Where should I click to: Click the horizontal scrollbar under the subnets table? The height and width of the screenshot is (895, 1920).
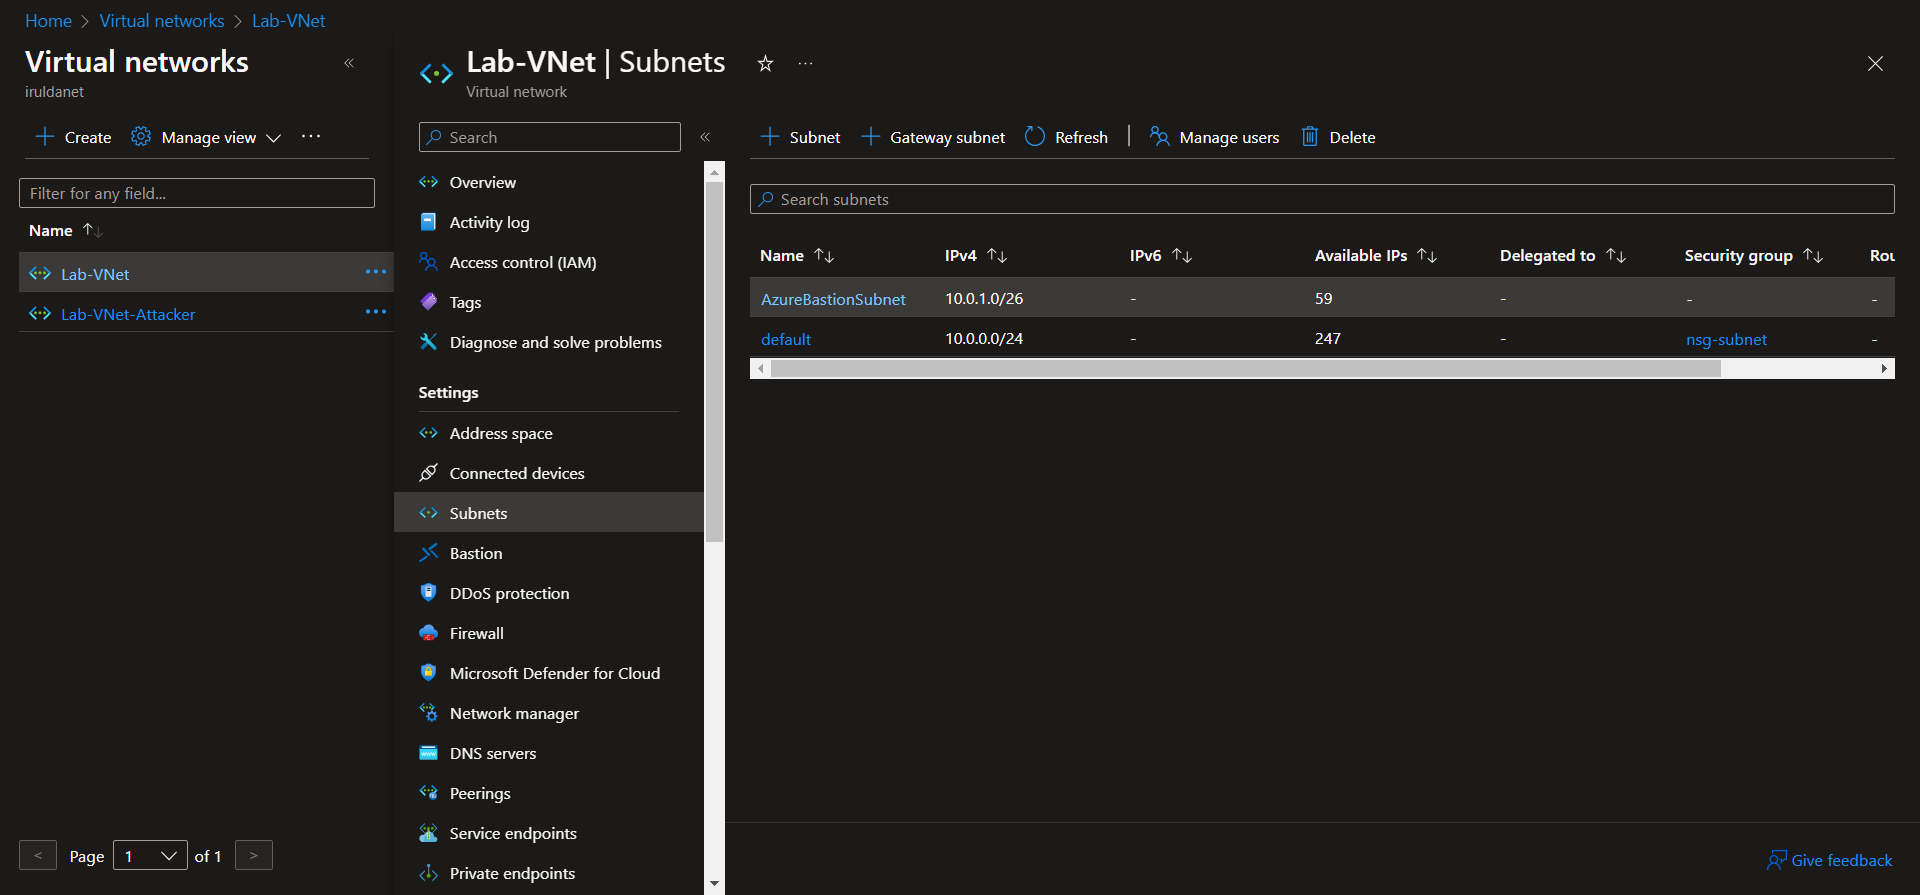[x=1245, y=368]
